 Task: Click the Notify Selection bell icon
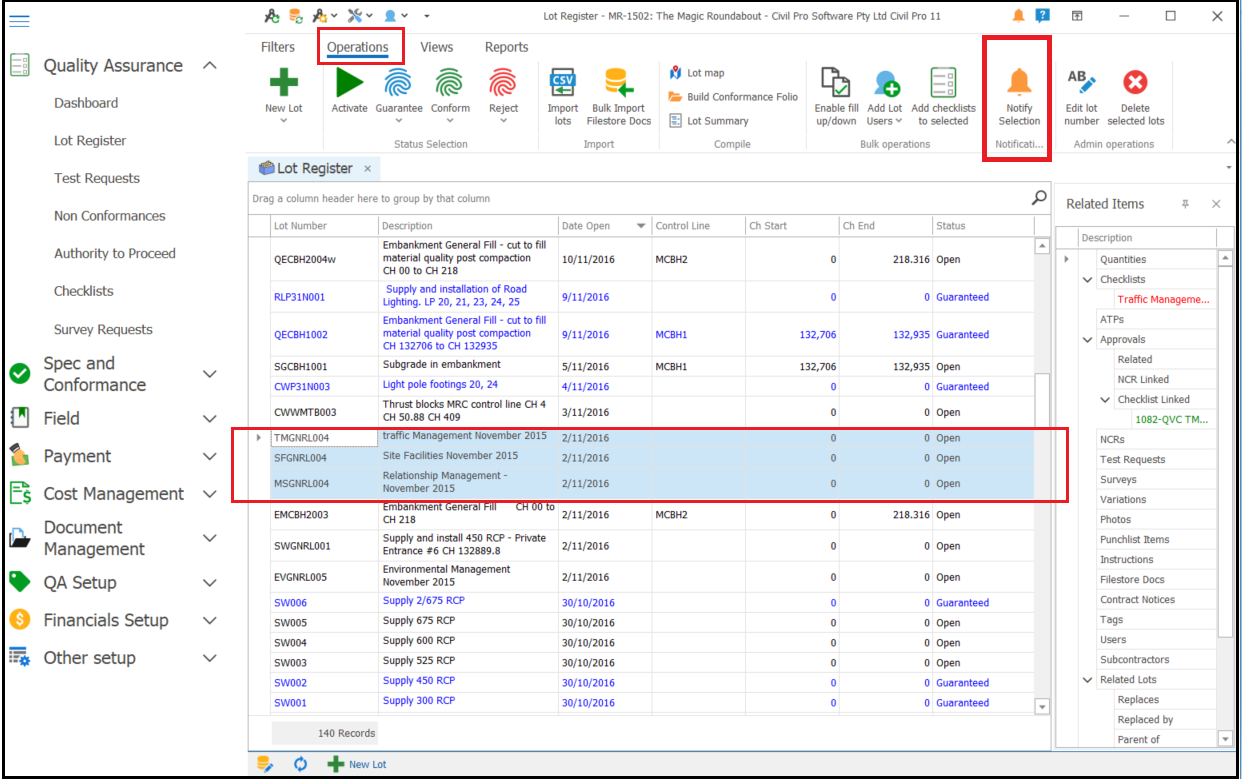pos(1019,81)
